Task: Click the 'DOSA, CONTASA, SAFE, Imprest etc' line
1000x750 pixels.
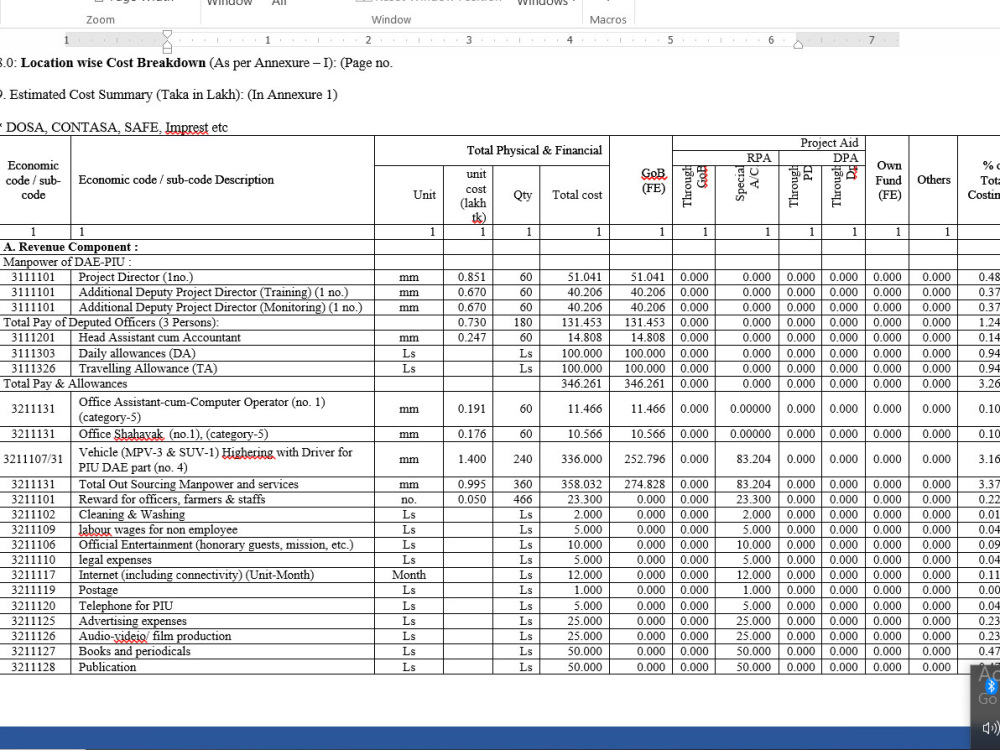Action: coord(114,127)
